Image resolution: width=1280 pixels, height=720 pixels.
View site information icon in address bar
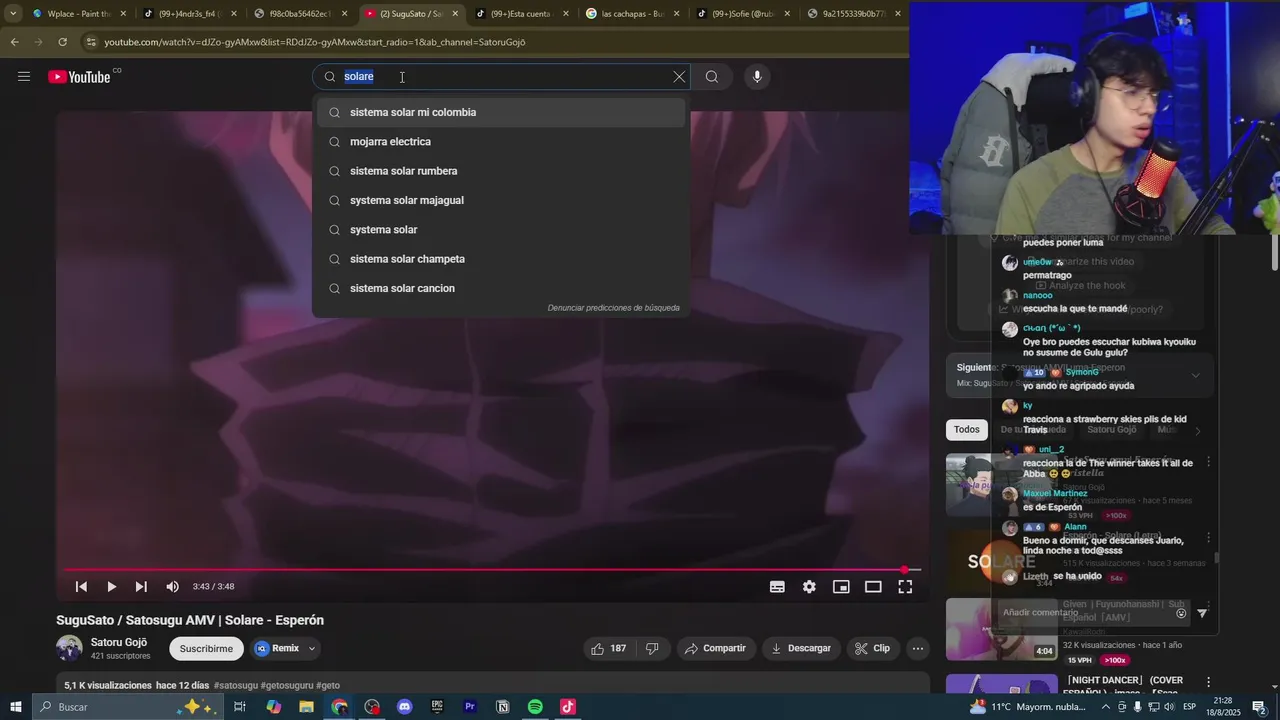(91, 42)
